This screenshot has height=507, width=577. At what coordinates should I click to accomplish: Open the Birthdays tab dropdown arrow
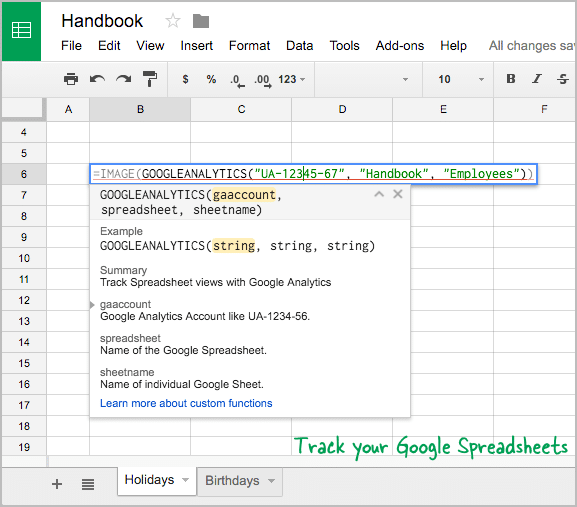[x=272, y=481]
